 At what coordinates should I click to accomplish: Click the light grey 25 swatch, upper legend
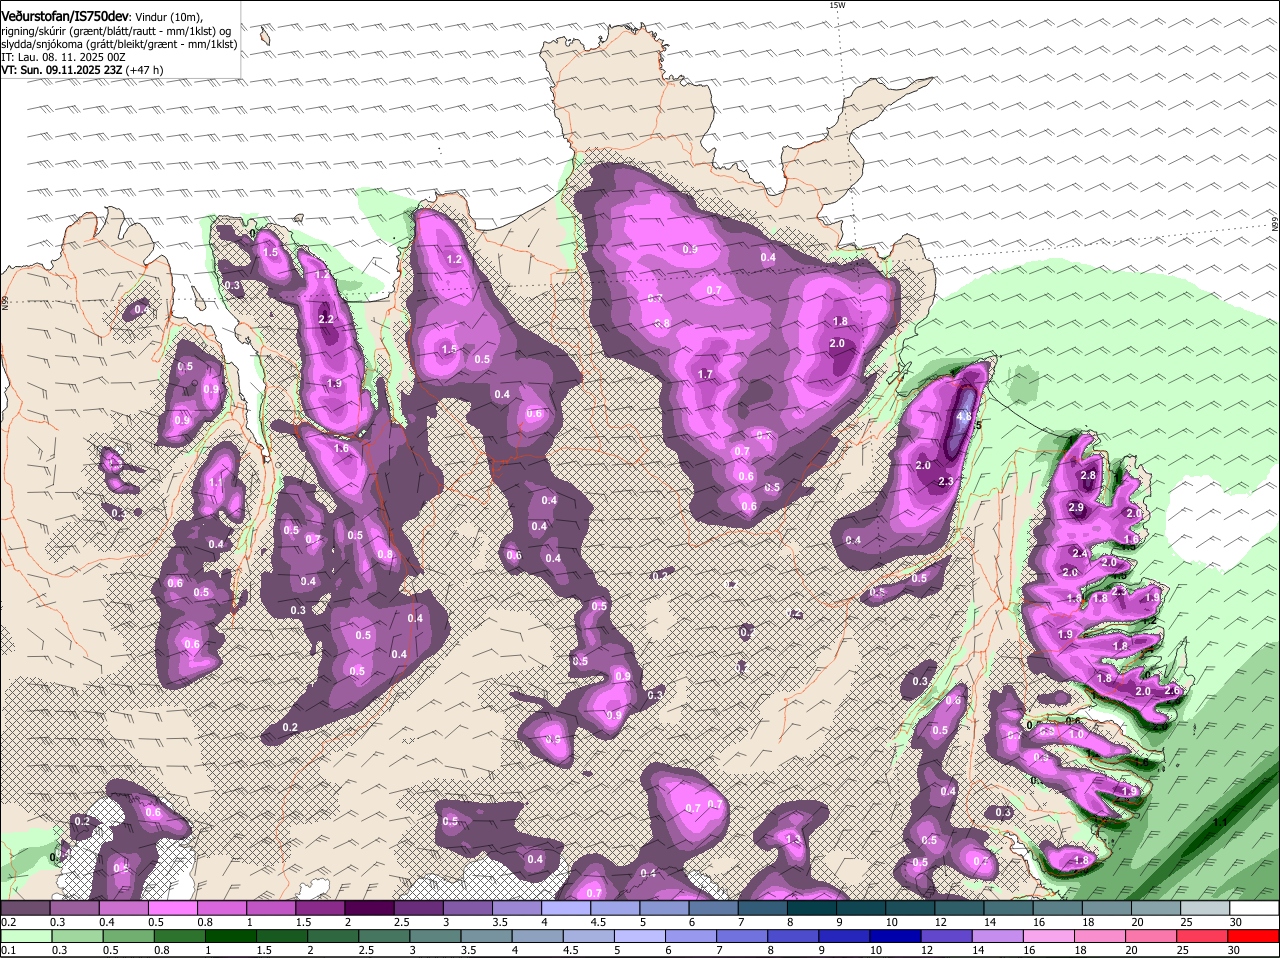pos(1205,908)
